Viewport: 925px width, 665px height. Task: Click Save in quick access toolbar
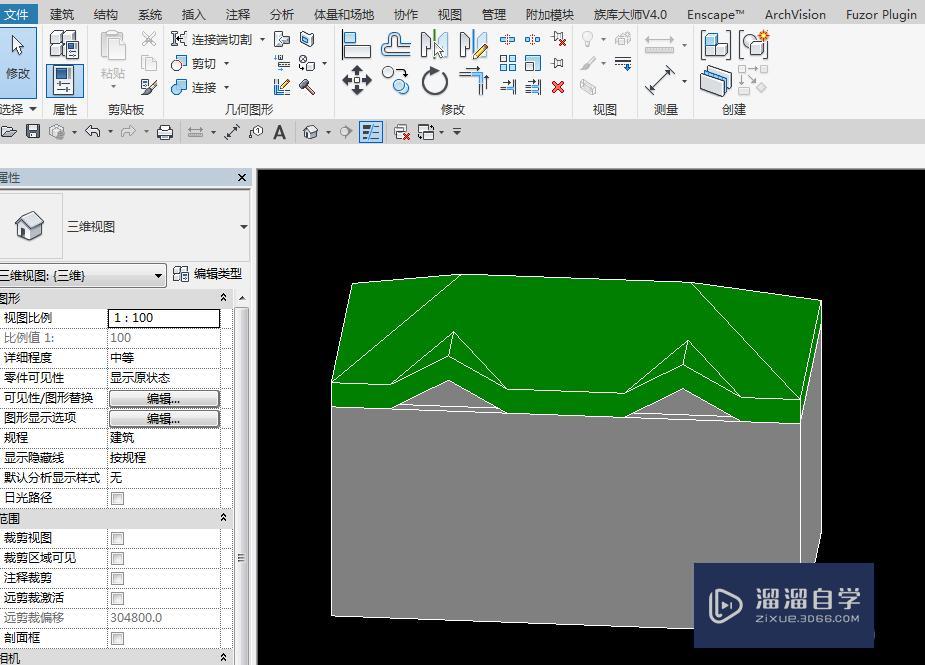[x=33, y=132]
